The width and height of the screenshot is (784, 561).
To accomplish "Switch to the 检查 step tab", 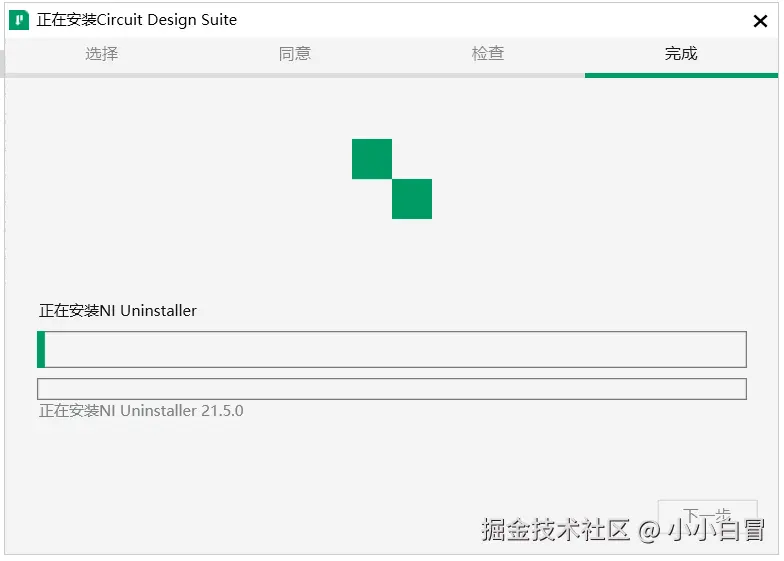I will pos(488,54).
